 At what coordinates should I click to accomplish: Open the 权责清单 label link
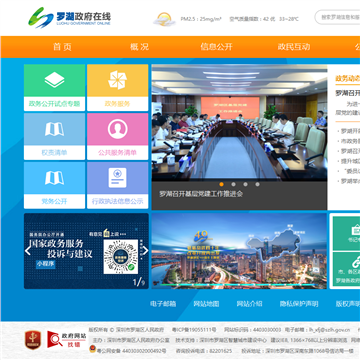click(x=54, y=153)
